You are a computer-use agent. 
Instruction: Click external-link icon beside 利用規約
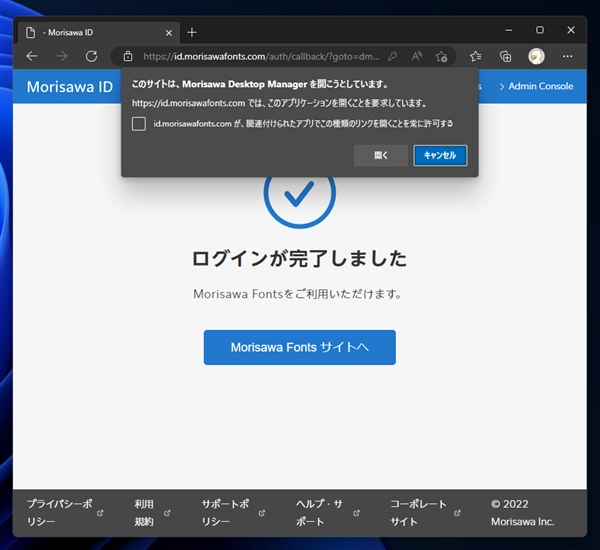(x=167, y=513)
